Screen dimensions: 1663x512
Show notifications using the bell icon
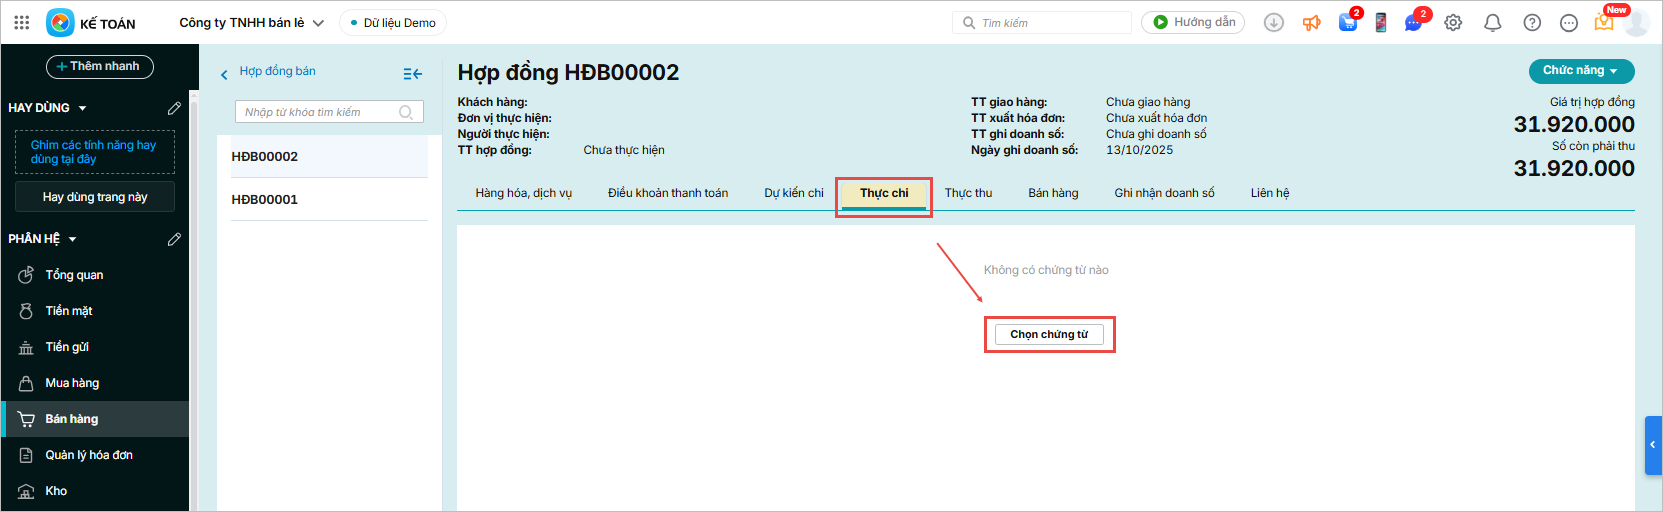[x=1492, y=23]
